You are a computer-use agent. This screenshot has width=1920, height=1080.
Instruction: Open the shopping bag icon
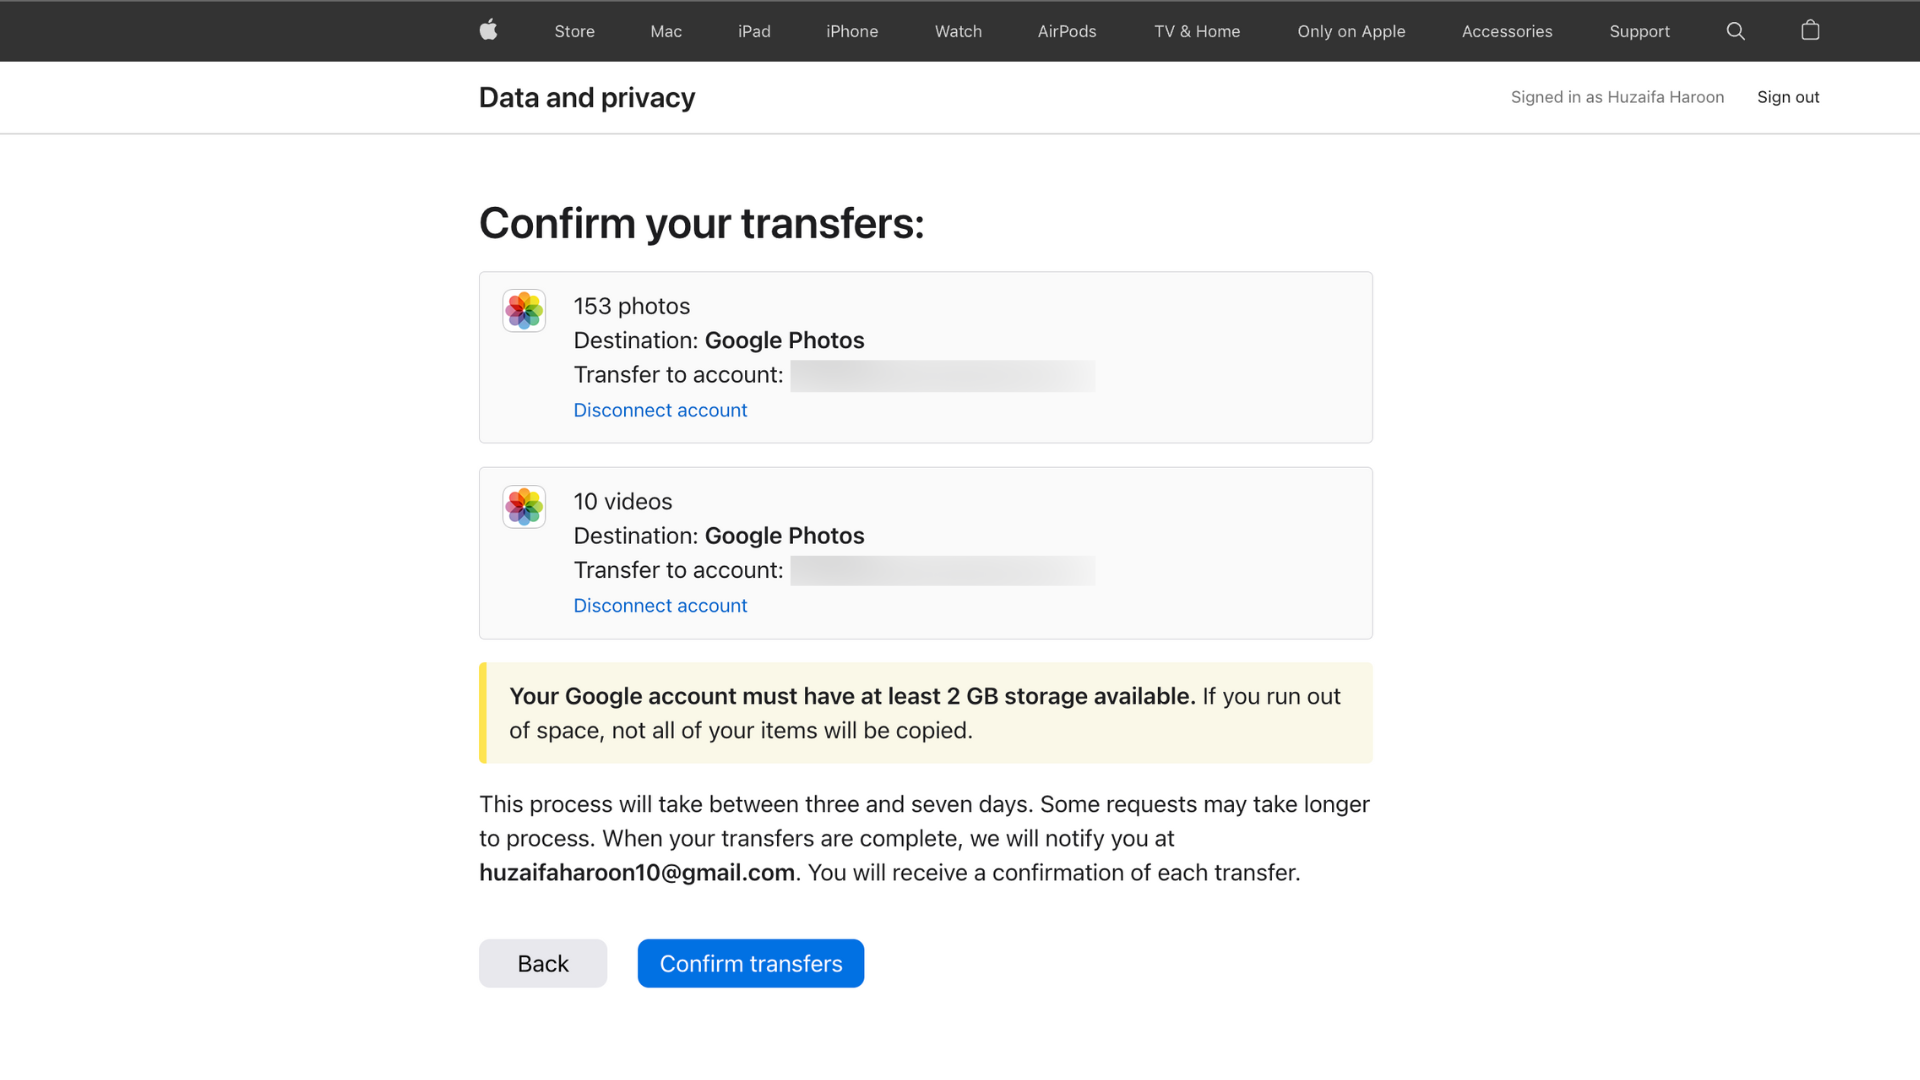(1810, 30)
